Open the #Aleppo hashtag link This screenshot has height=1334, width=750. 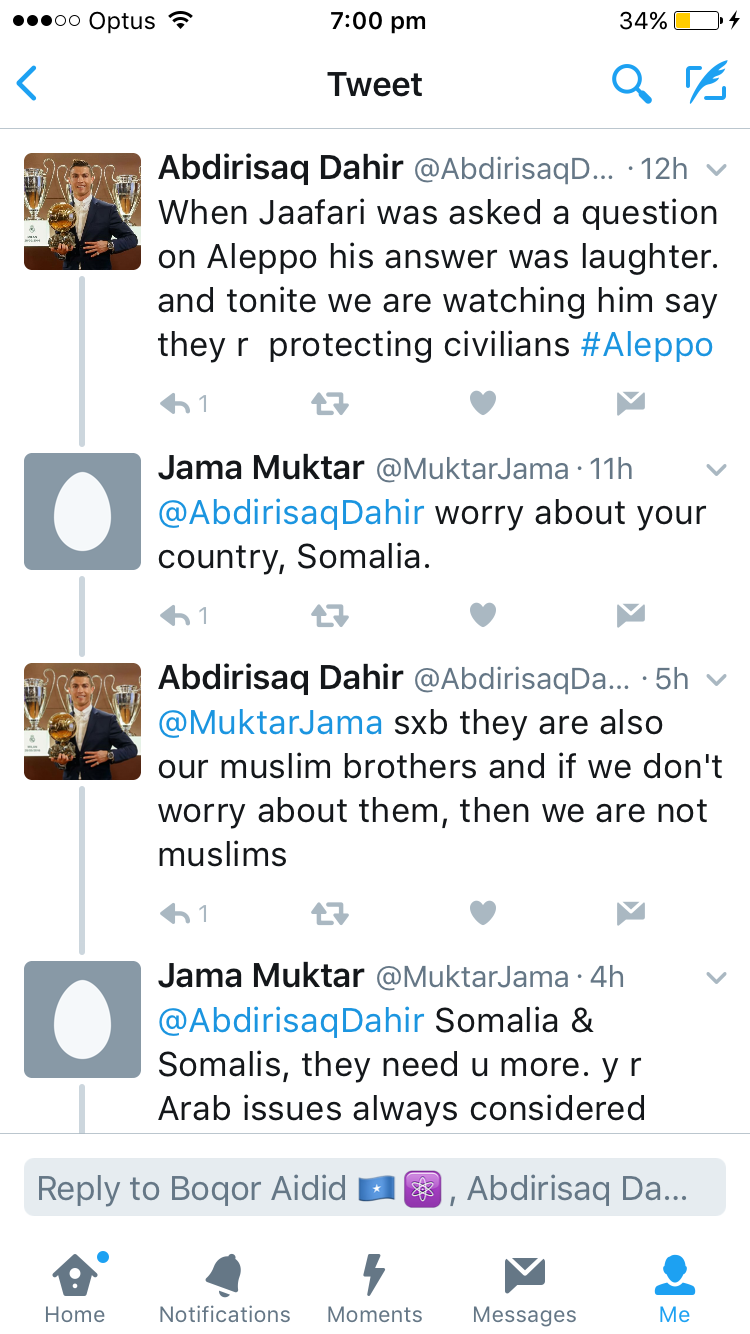(647, 345)
